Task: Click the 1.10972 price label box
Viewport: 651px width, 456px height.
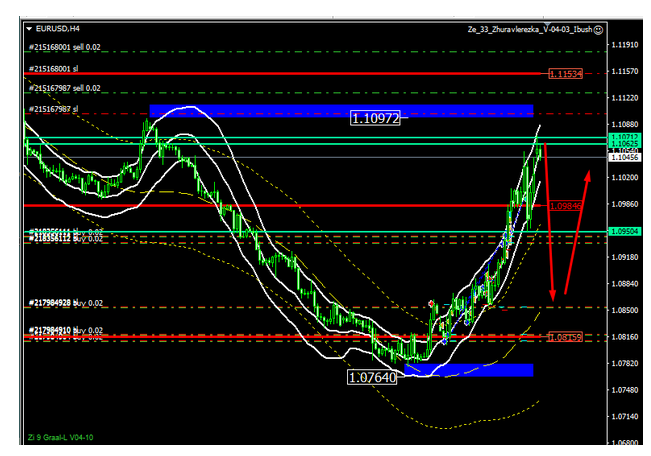Action: click(376, 119)
